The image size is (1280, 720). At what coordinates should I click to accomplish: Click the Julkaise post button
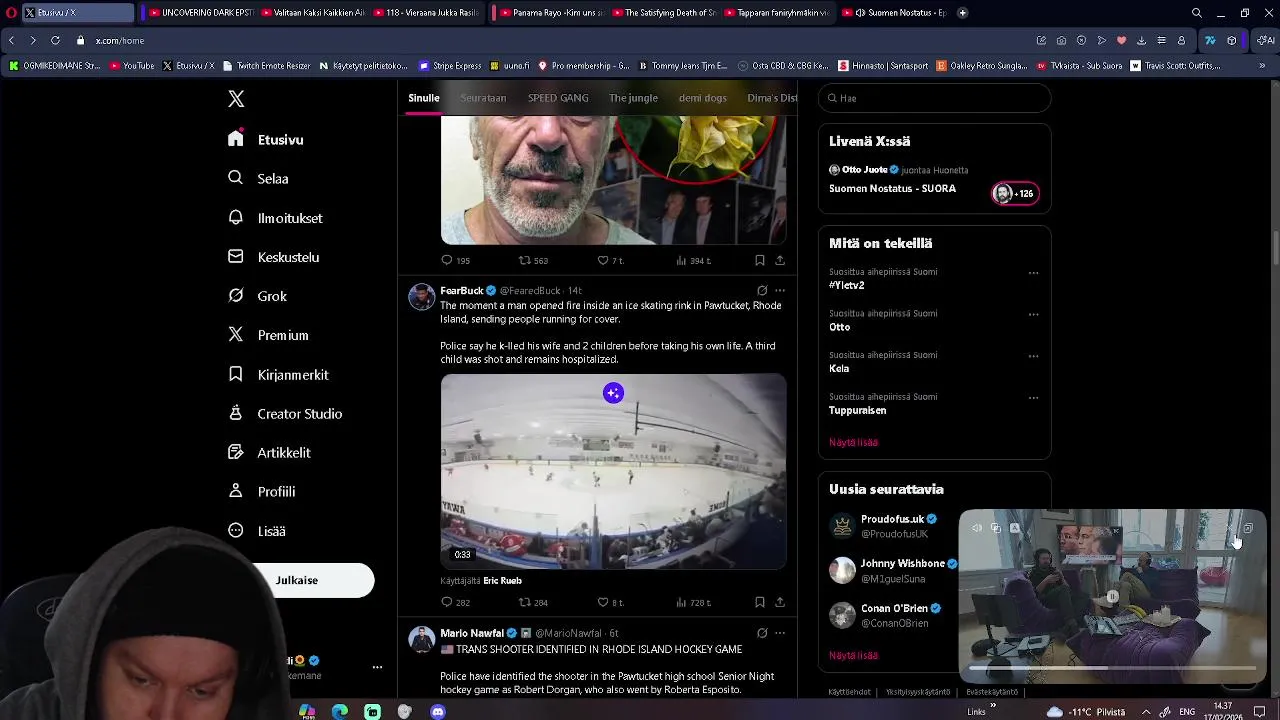[297, 580]
